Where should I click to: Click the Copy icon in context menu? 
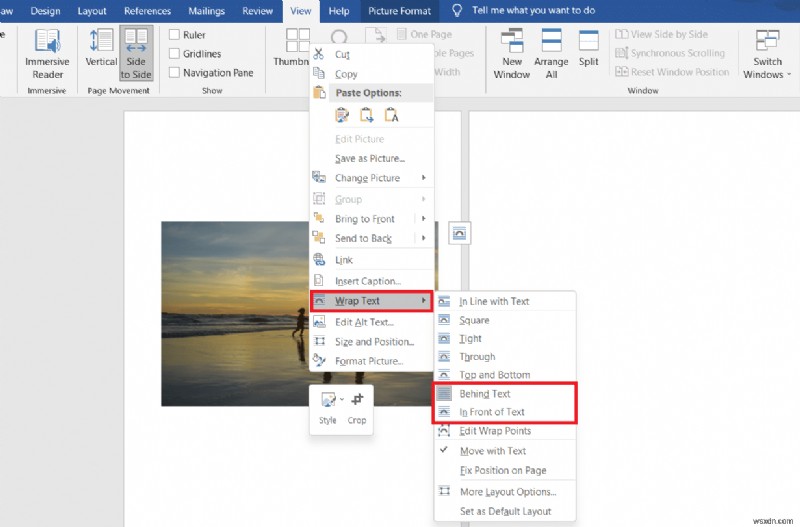coord(319,73)
